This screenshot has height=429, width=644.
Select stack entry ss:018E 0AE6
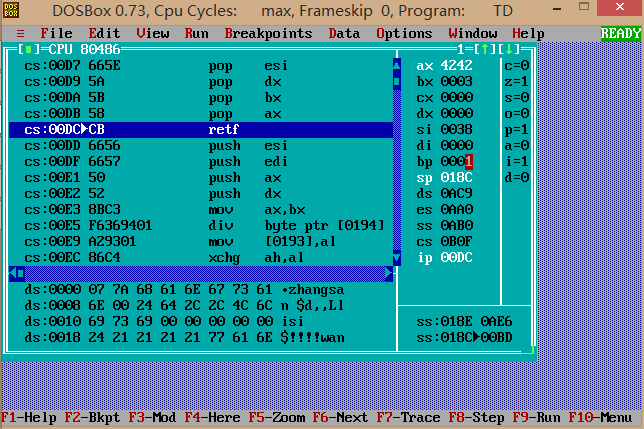click(465, 322)
